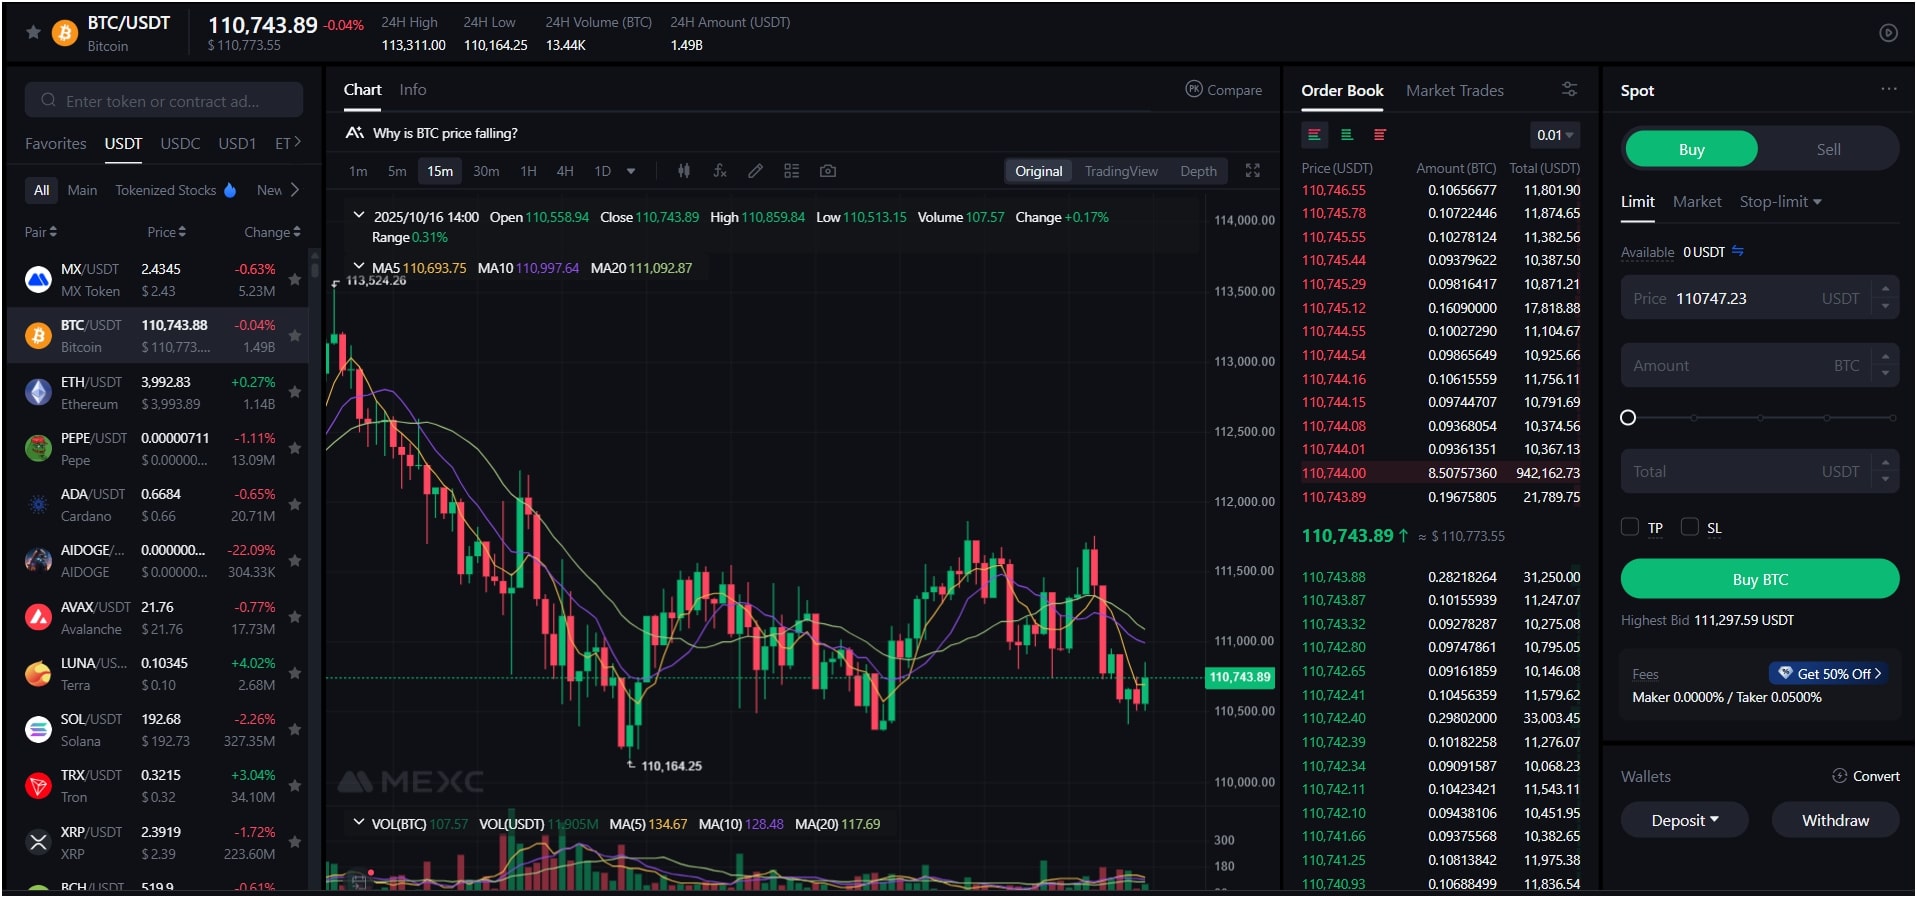This screenshot has width=1917, height=898.
Task: Open the indicators fx icon
Action: point(719,171)
